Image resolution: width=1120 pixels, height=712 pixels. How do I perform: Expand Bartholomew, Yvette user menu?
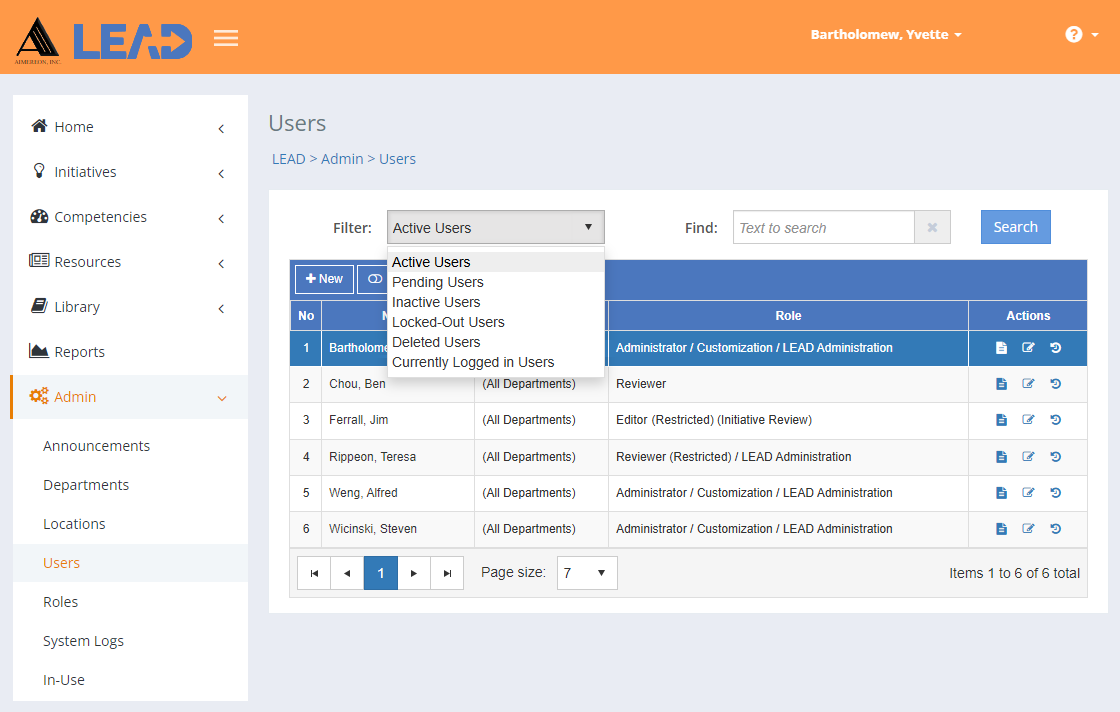(x=886, y=34)
